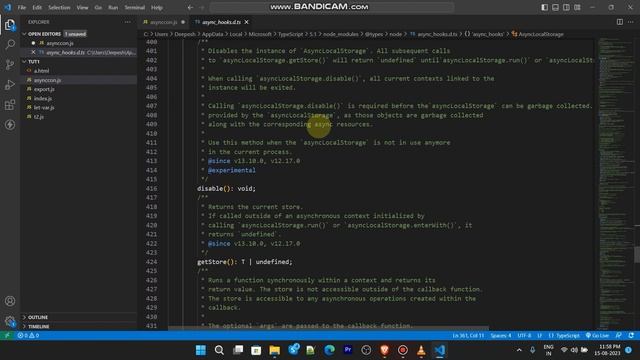
Task: Toggle bottom panel layout button
Action: click(556, 7)
